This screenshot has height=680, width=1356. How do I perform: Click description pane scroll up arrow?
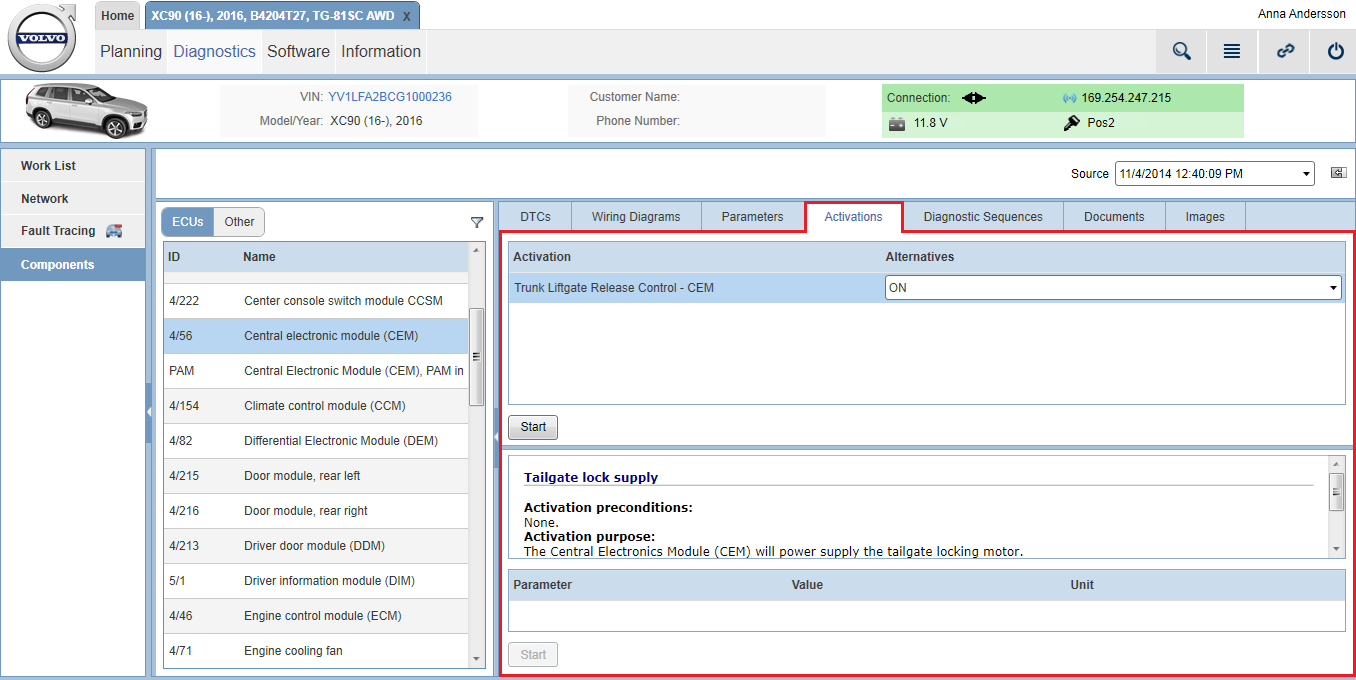[x=1337, y=464]
